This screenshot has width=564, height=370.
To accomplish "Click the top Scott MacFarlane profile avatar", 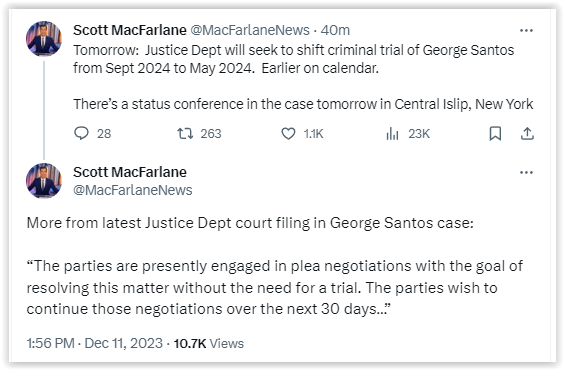I will (x=44, y=39).
